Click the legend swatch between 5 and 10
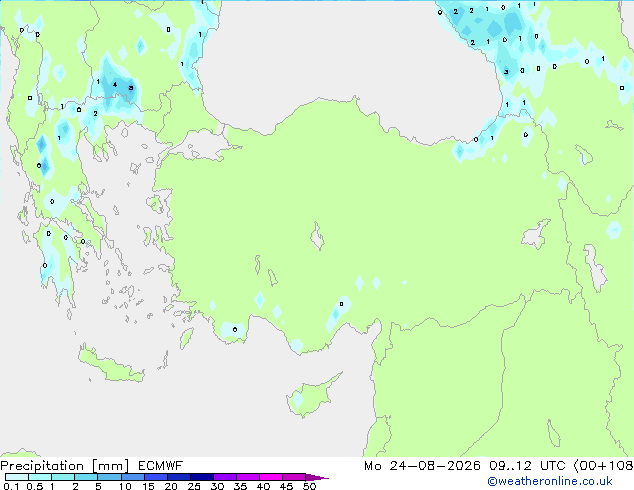The image size is (634, 490). click(109, 477)
